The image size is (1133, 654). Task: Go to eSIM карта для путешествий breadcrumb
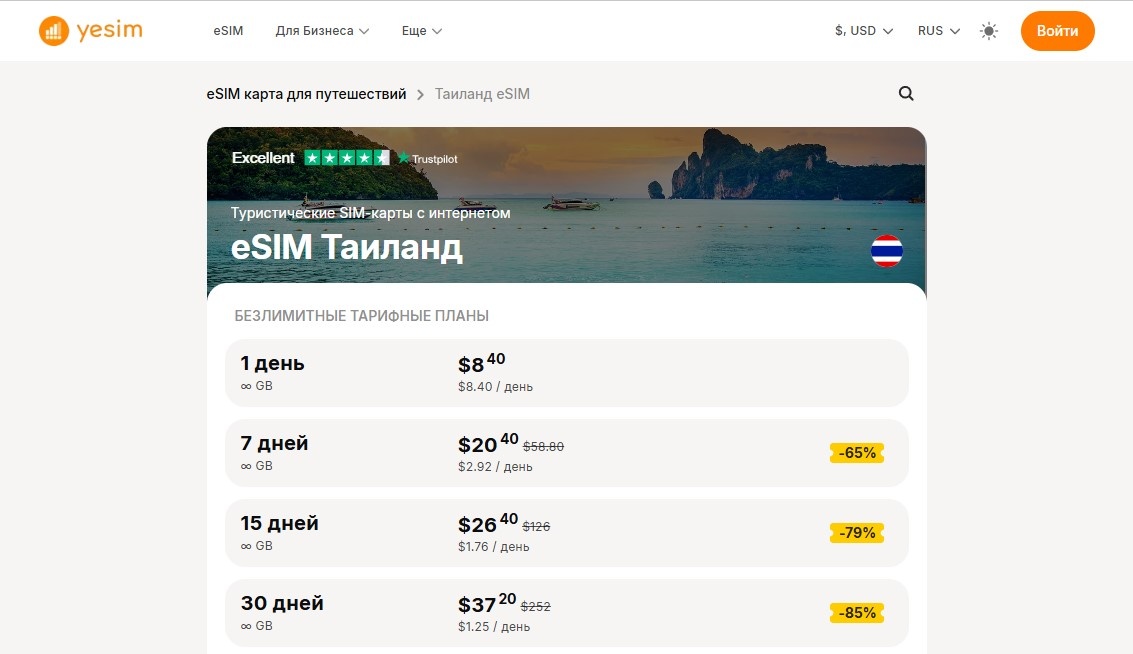coord(306,94)
